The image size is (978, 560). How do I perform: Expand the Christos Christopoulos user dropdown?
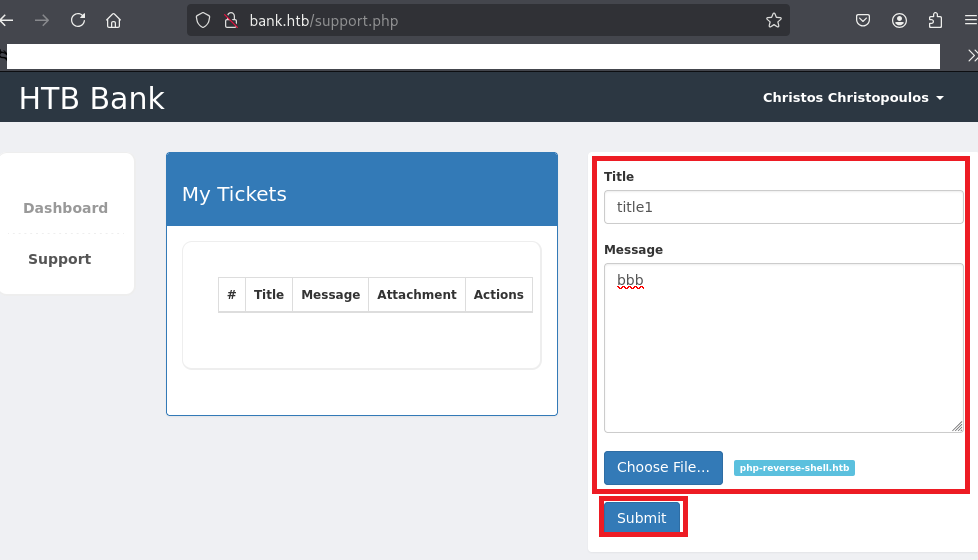pos(852,98)
